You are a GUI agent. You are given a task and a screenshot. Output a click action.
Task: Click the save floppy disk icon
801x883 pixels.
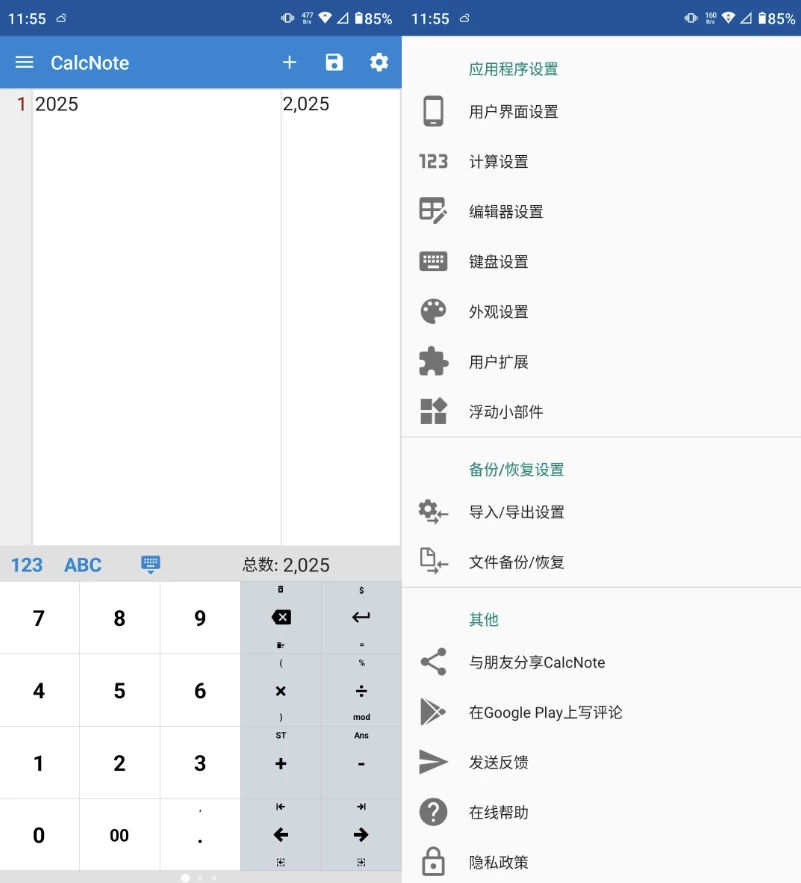(334, 62)
